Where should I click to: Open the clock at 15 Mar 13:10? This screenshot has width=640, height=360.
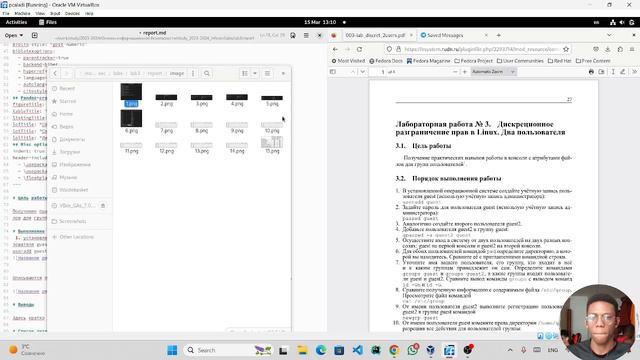[320, 22]
